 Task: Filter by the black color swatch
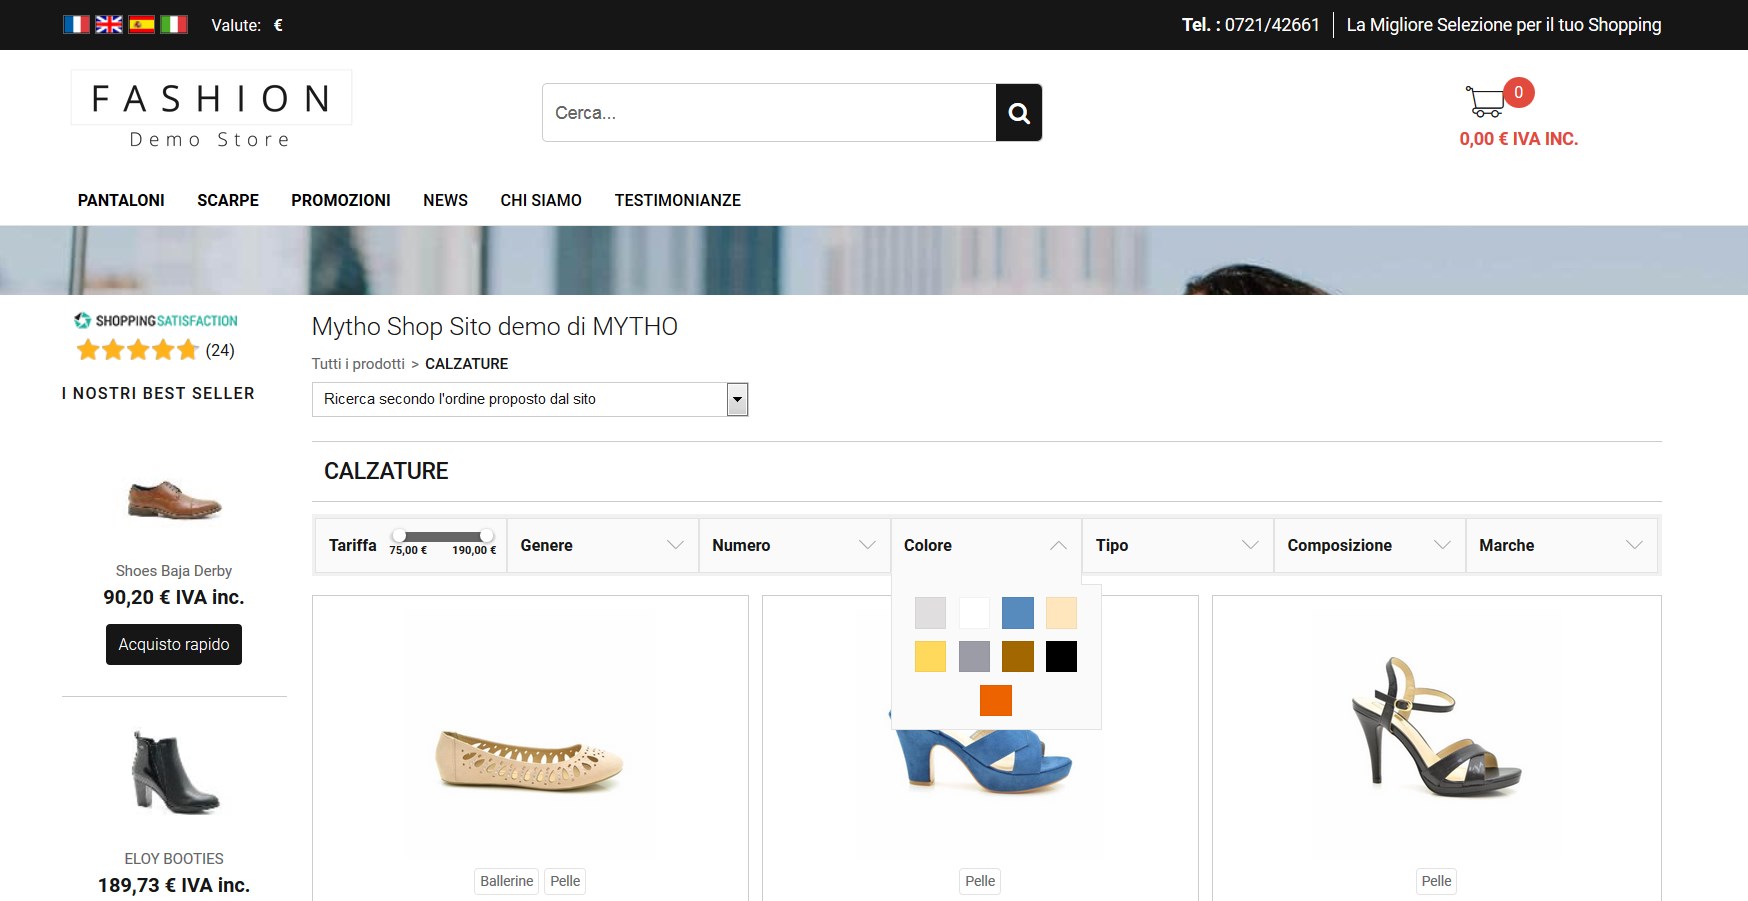(x=1061, y=657)
